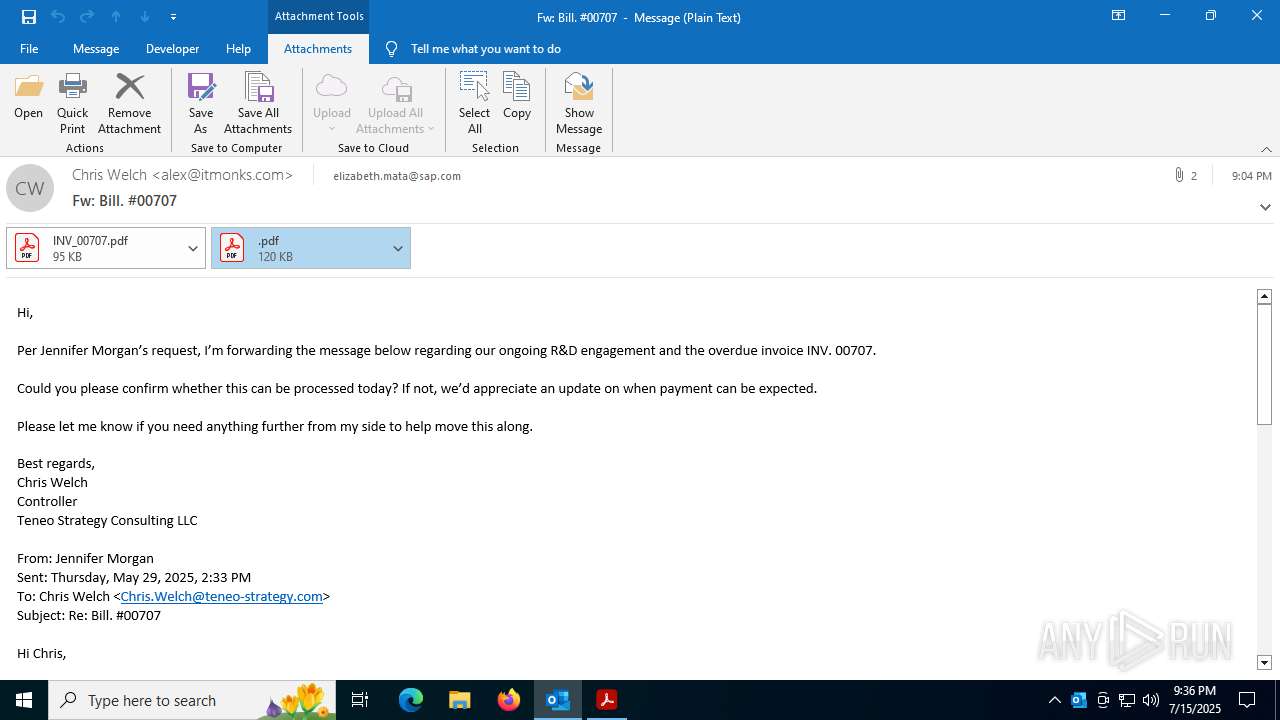Click the message body scrollbar thumb
The image size is (1280, 720).
click(x=1264, y=364)
